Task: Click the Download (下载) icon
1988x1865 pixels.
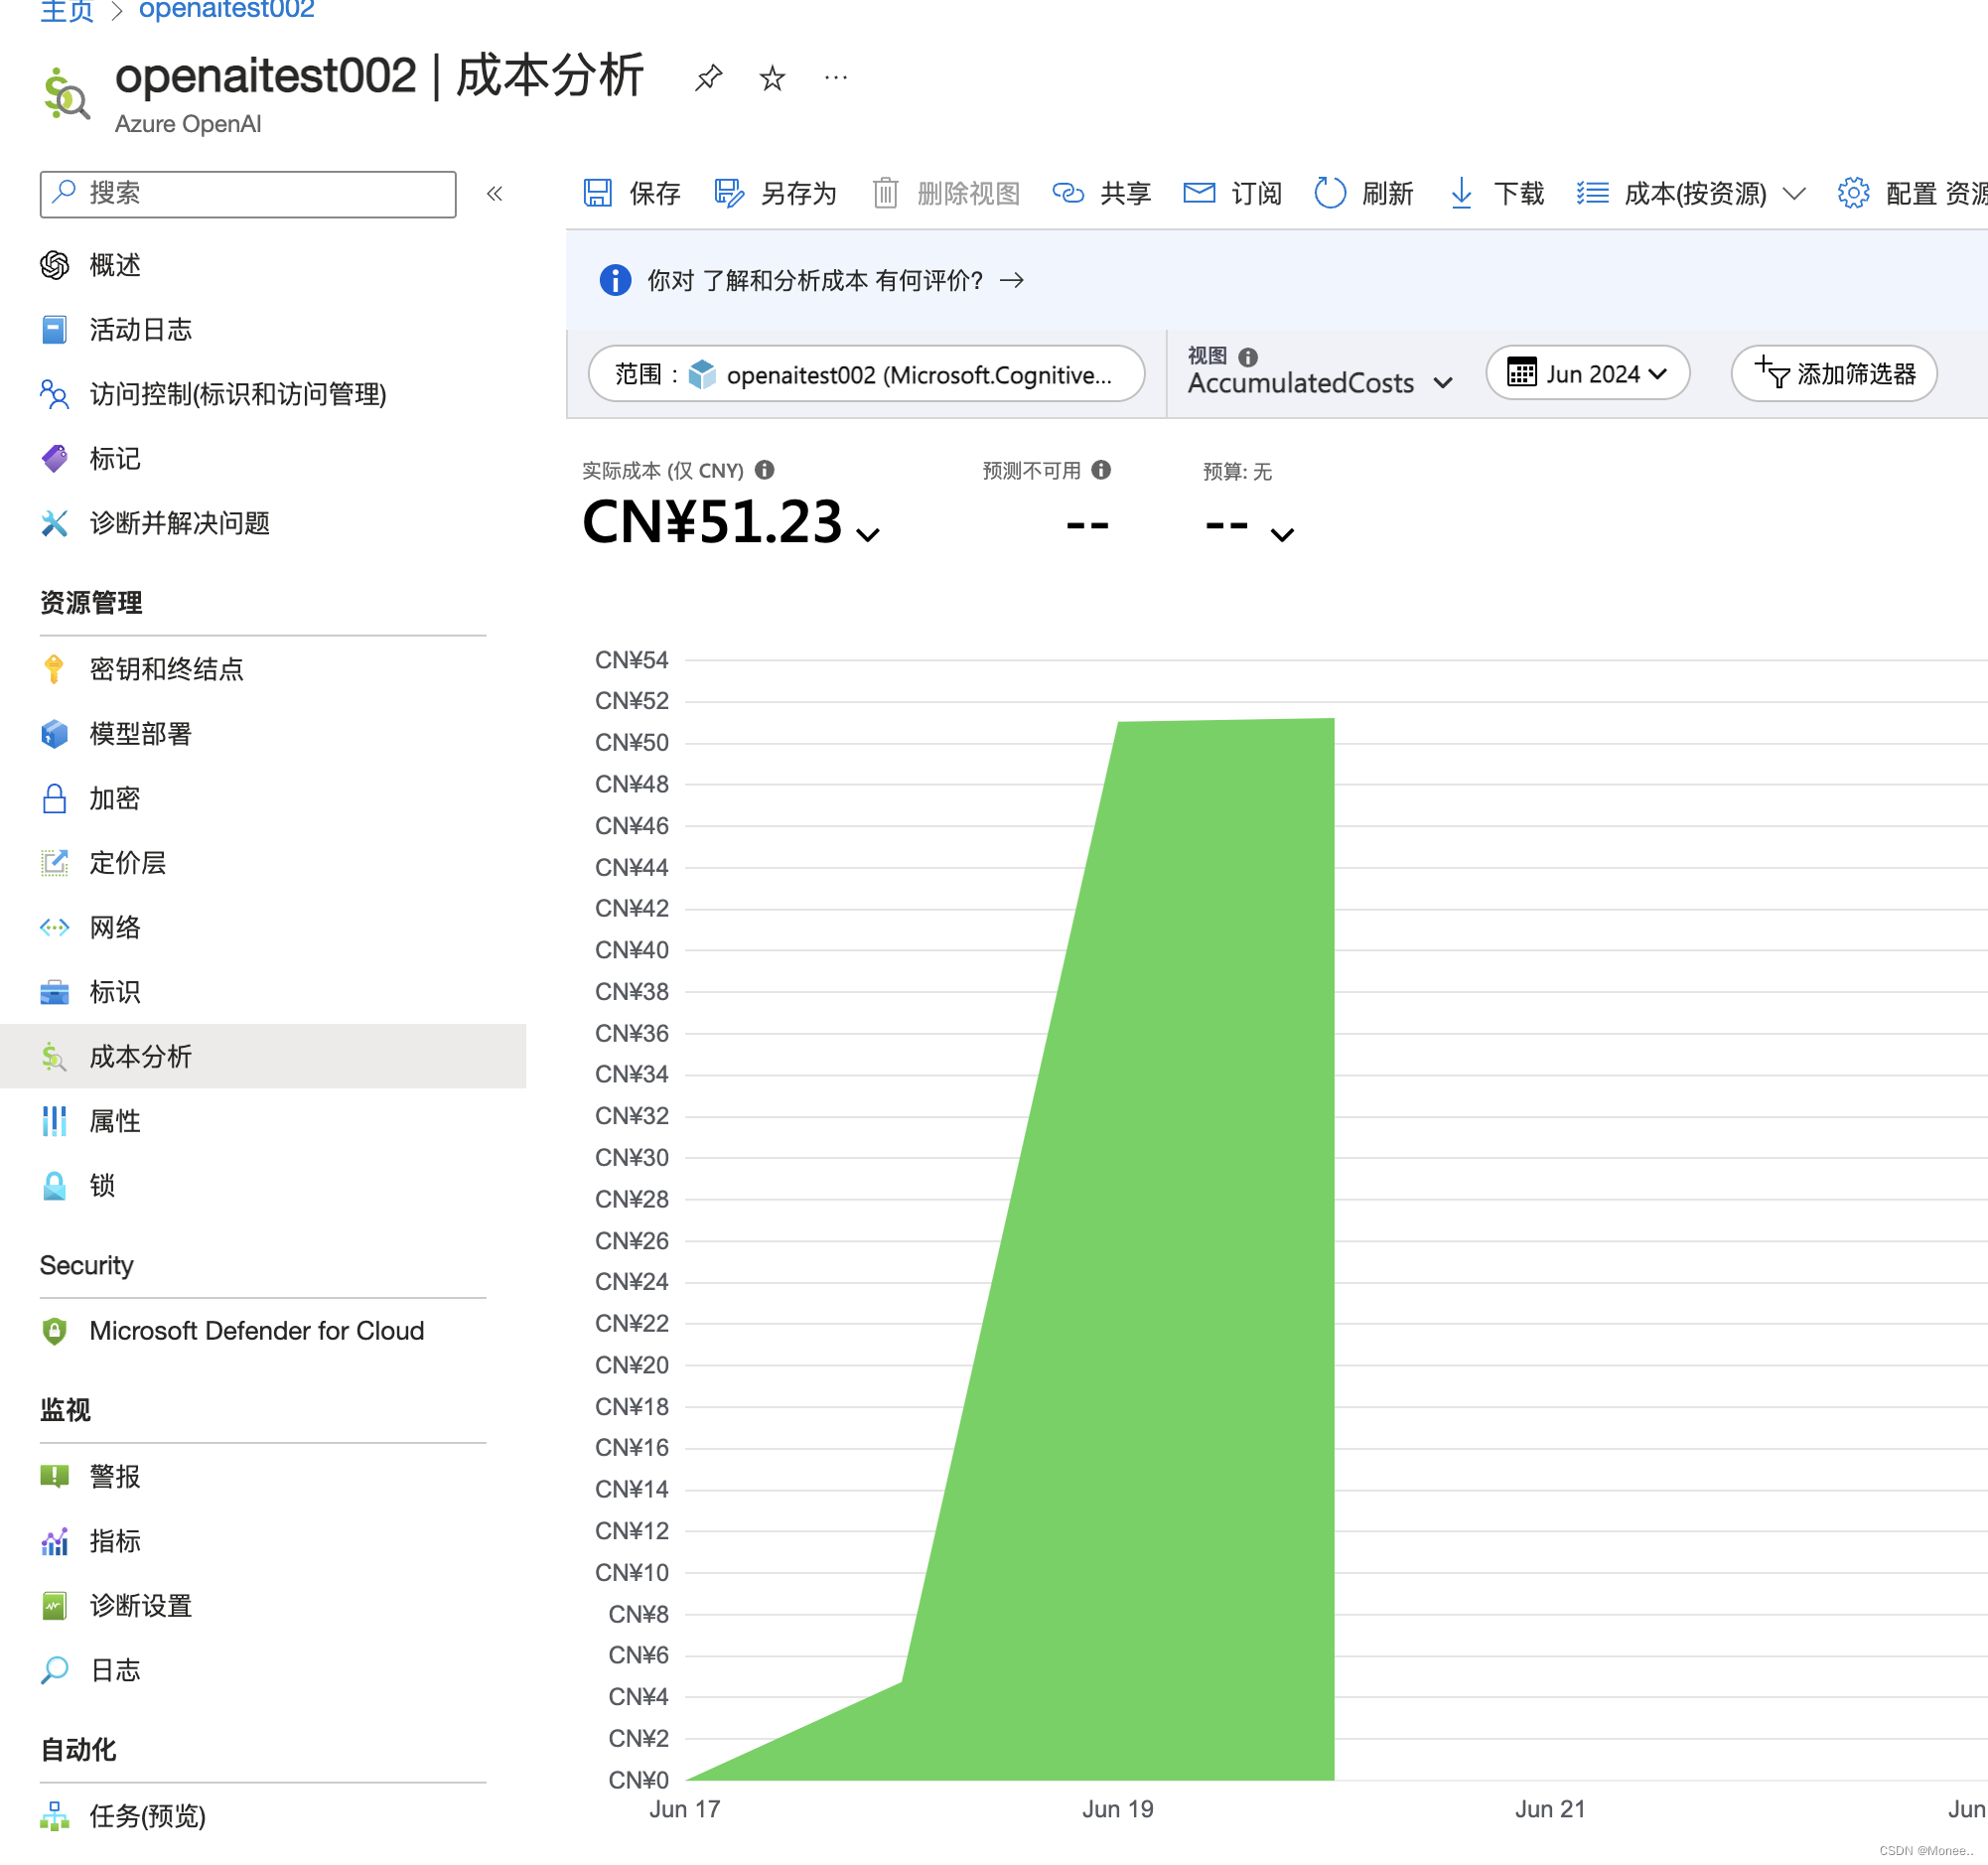Action: (1461, 193)
